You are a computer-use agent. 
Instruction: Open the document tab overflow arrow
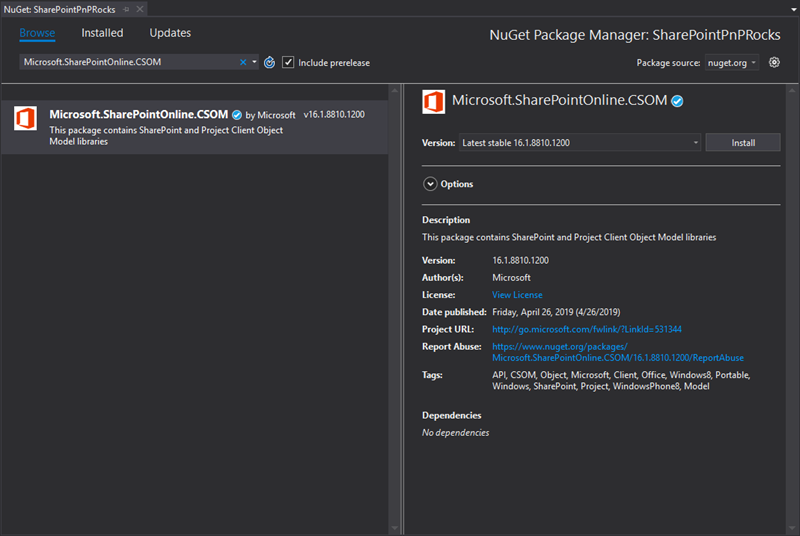tap(794, 9)
